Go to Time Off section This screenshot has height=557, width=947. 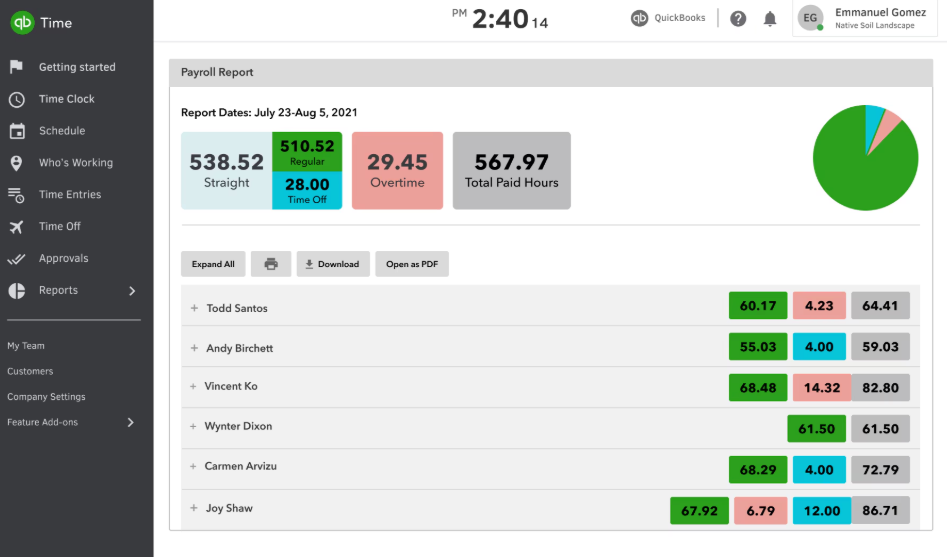coord(60,227)
